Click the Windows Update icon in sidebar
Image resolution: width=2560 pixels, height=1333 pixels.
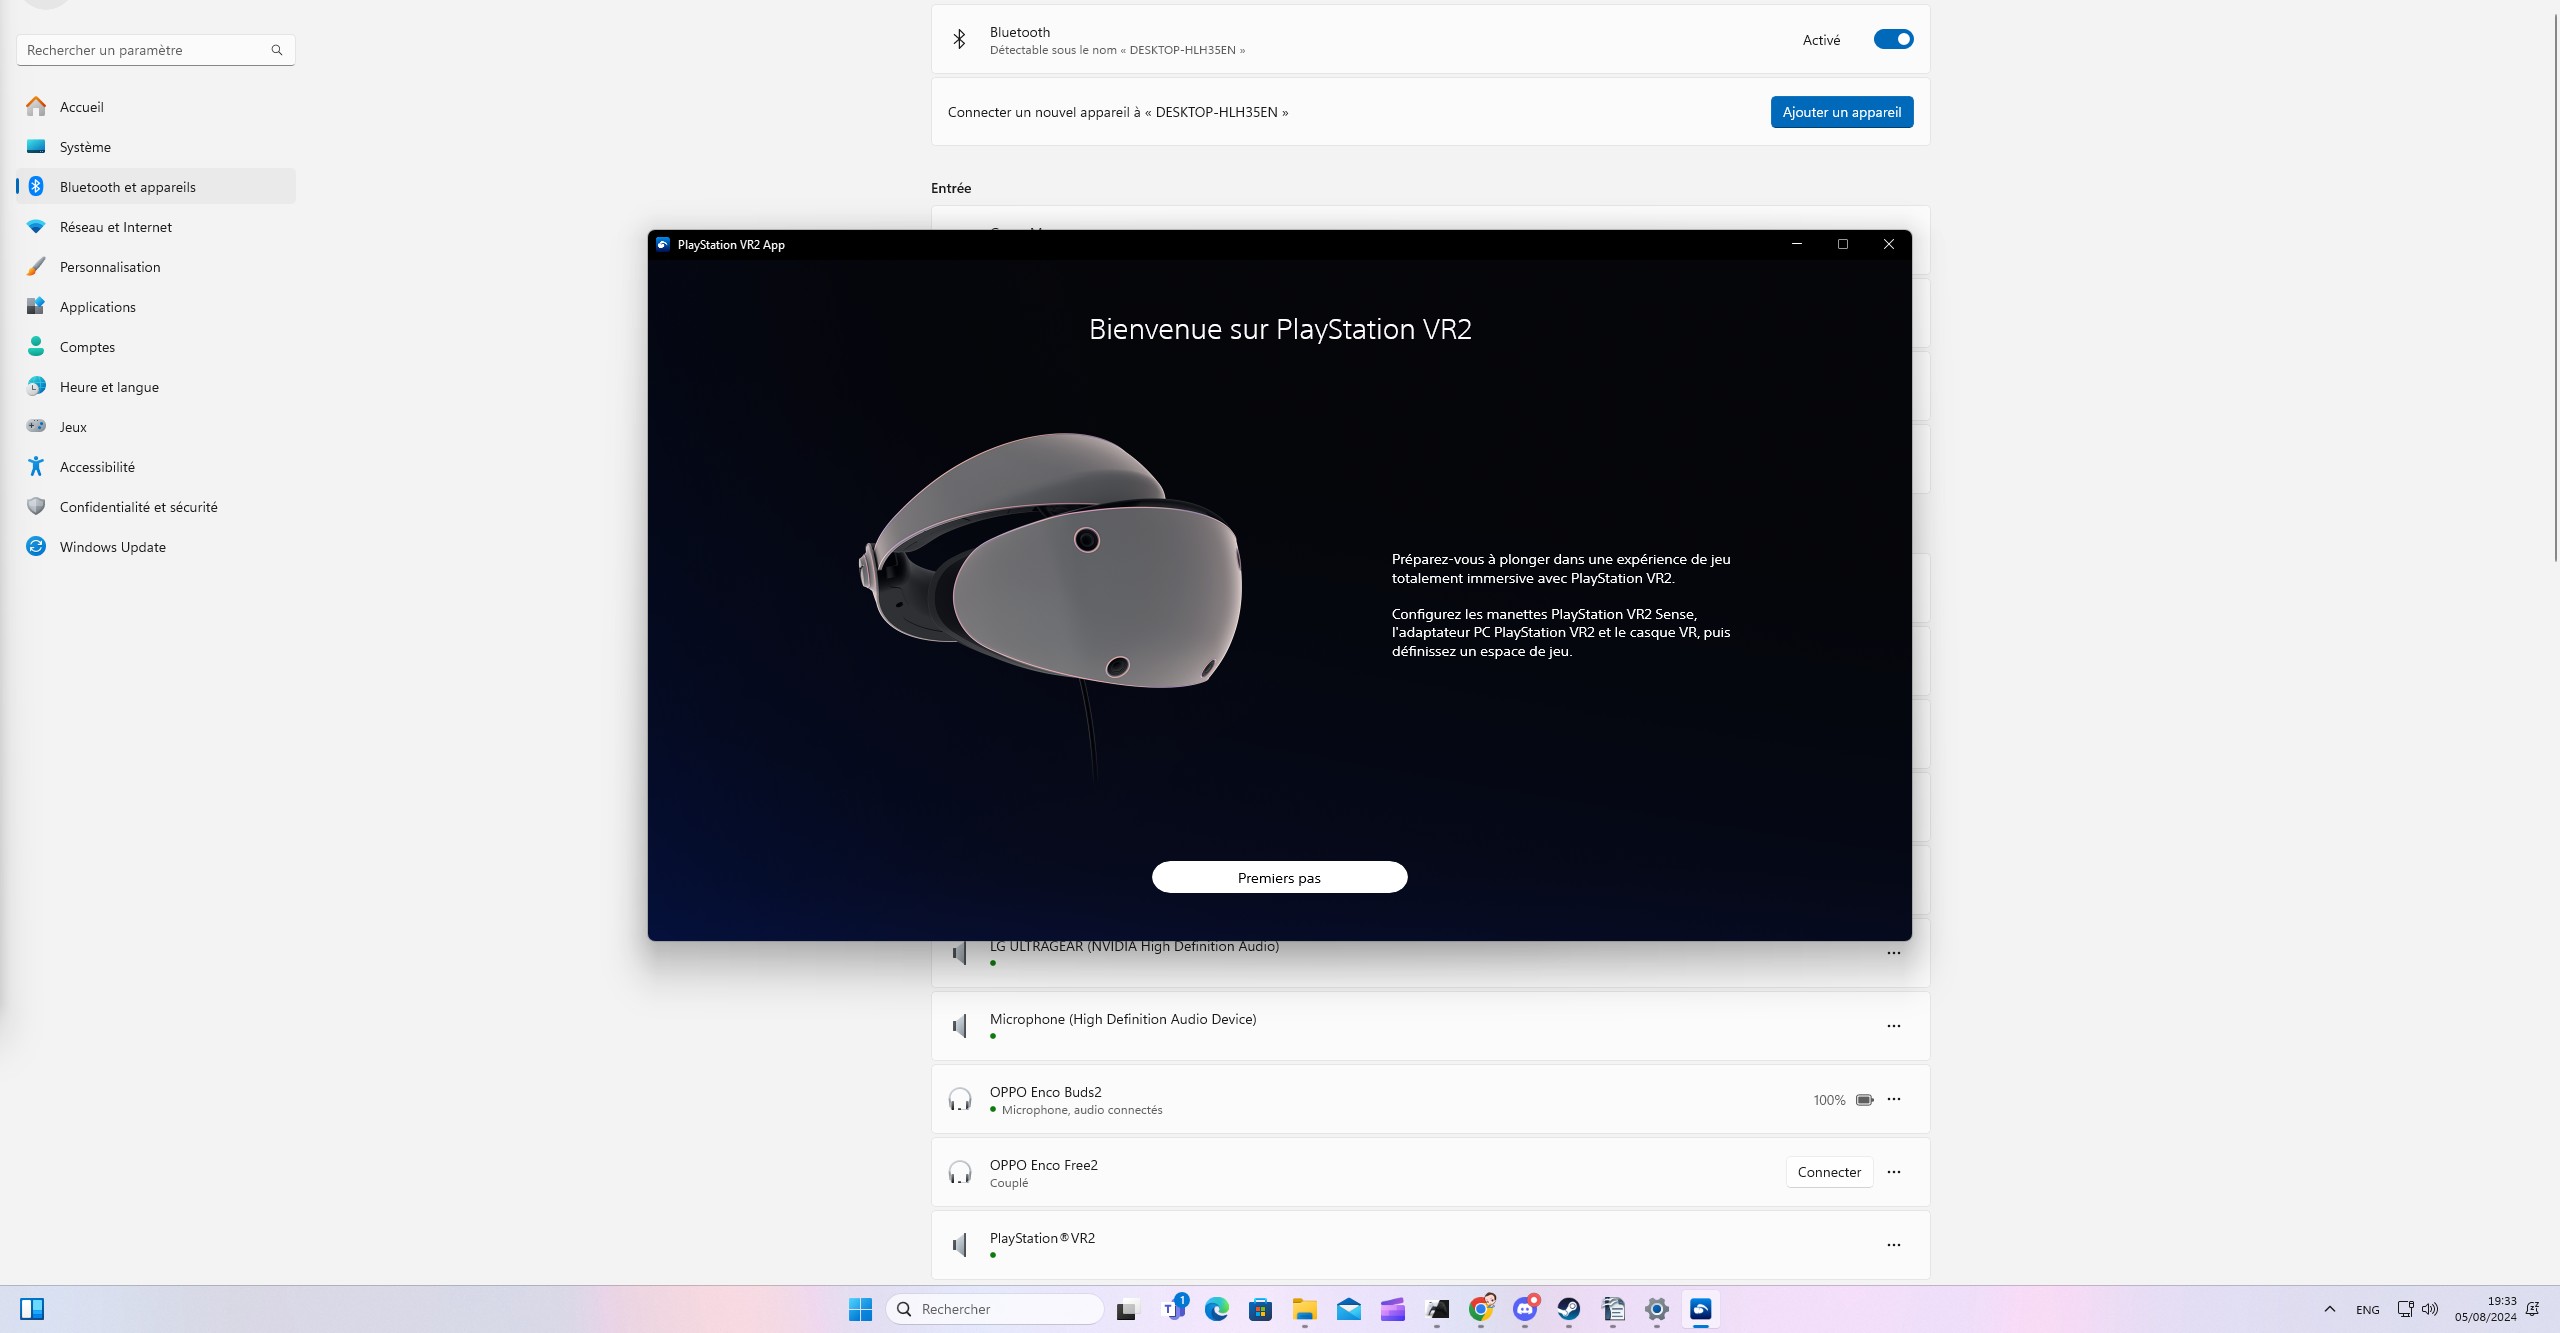click(x=36, y=547)
